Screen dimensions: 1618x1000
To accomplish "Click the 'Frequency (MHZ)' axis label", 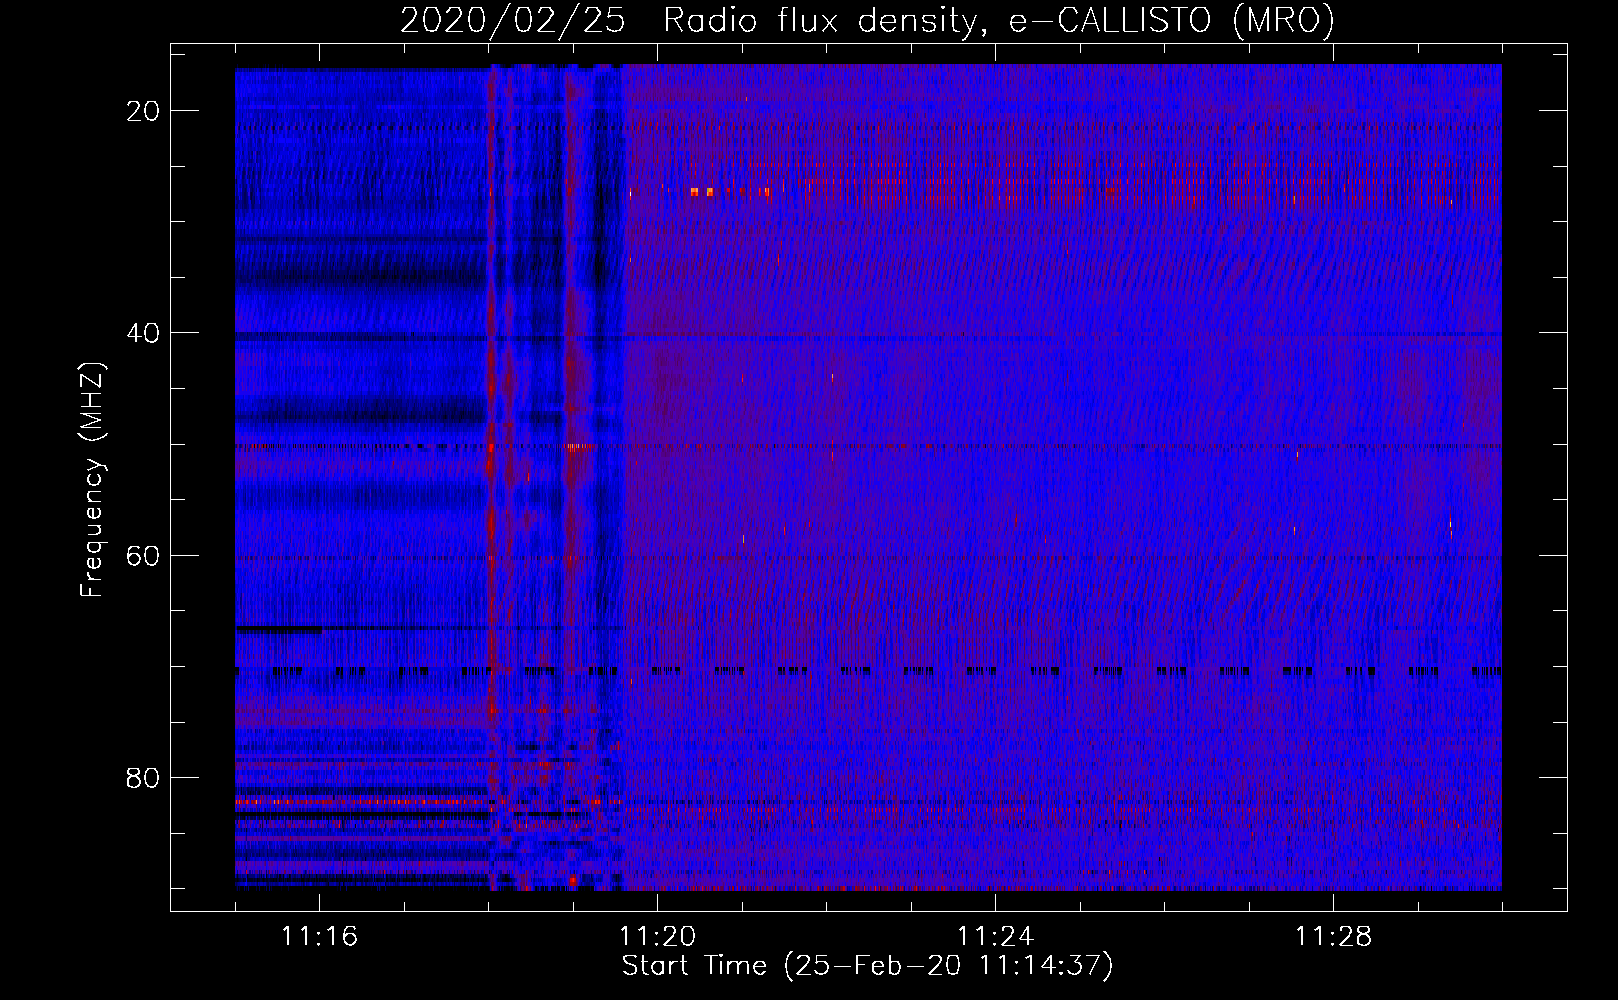I will click(92, 479).
